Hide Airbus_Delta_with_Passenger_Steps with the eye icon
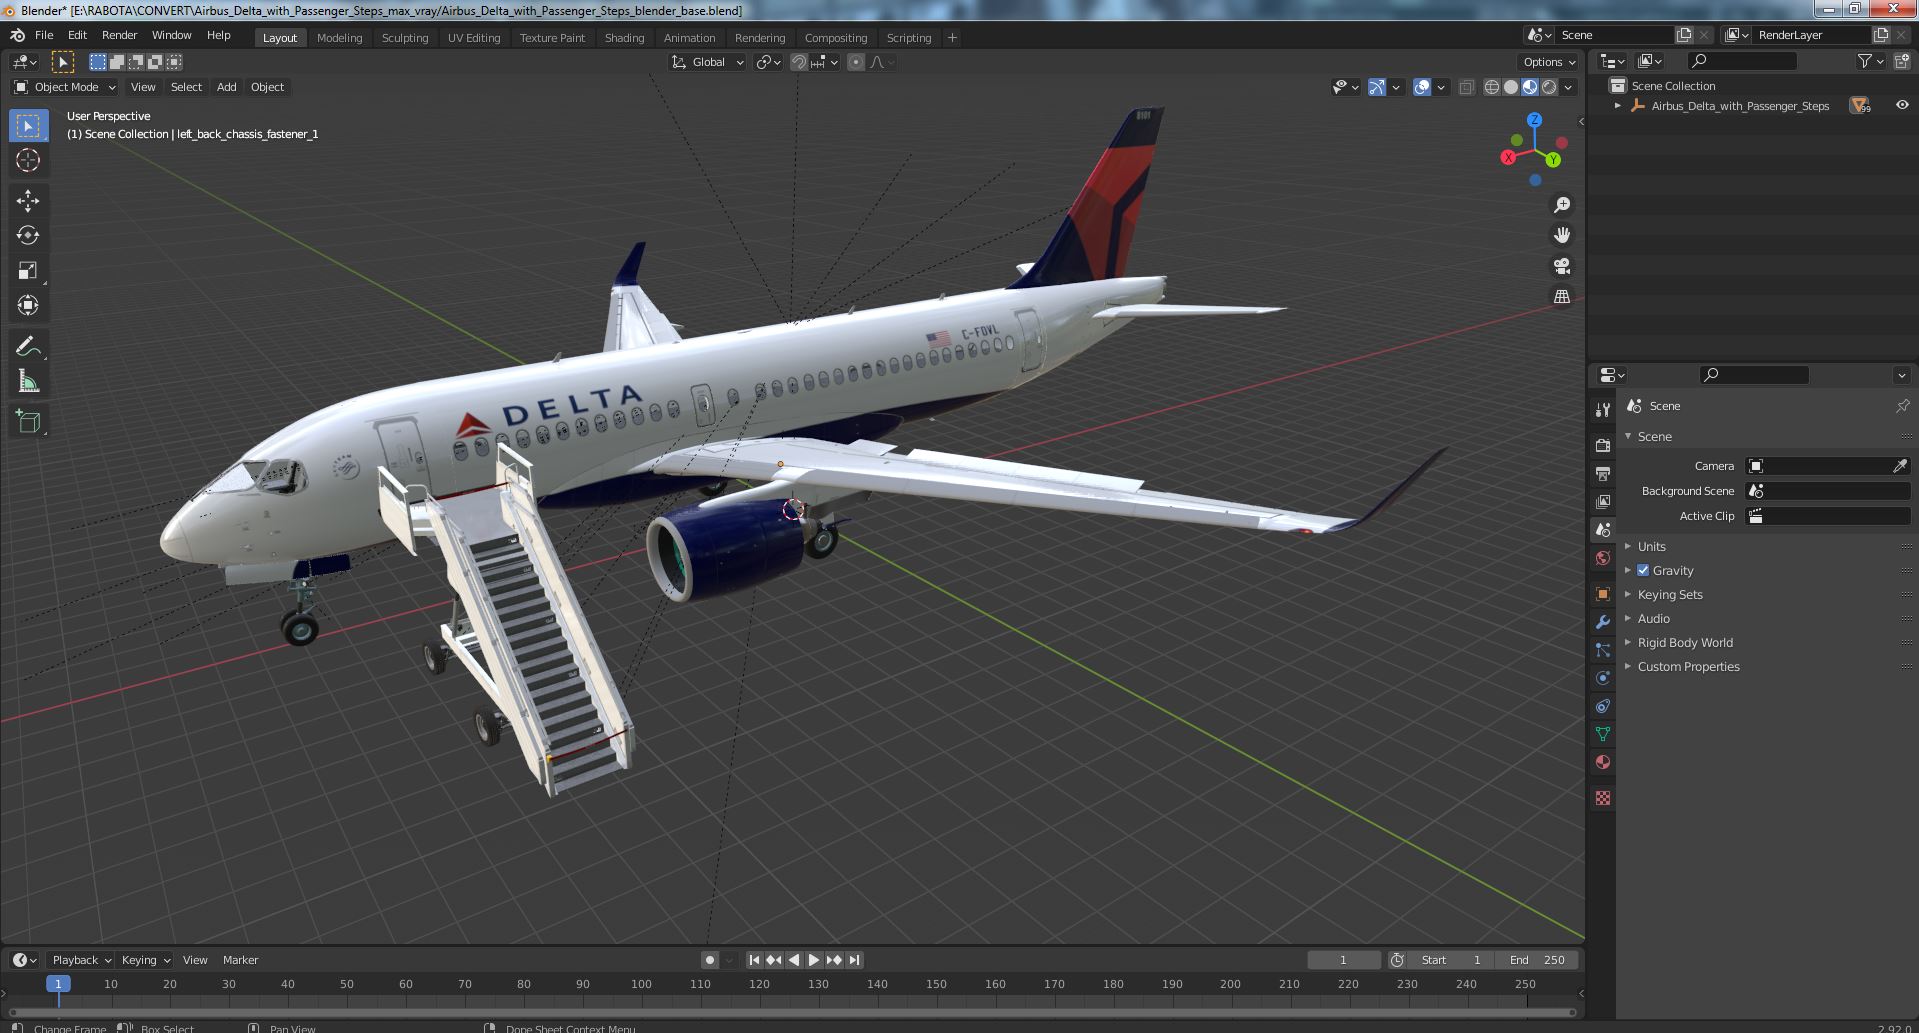The height and width of the screenshot is (1033, 1919). tap(1902, 105)
